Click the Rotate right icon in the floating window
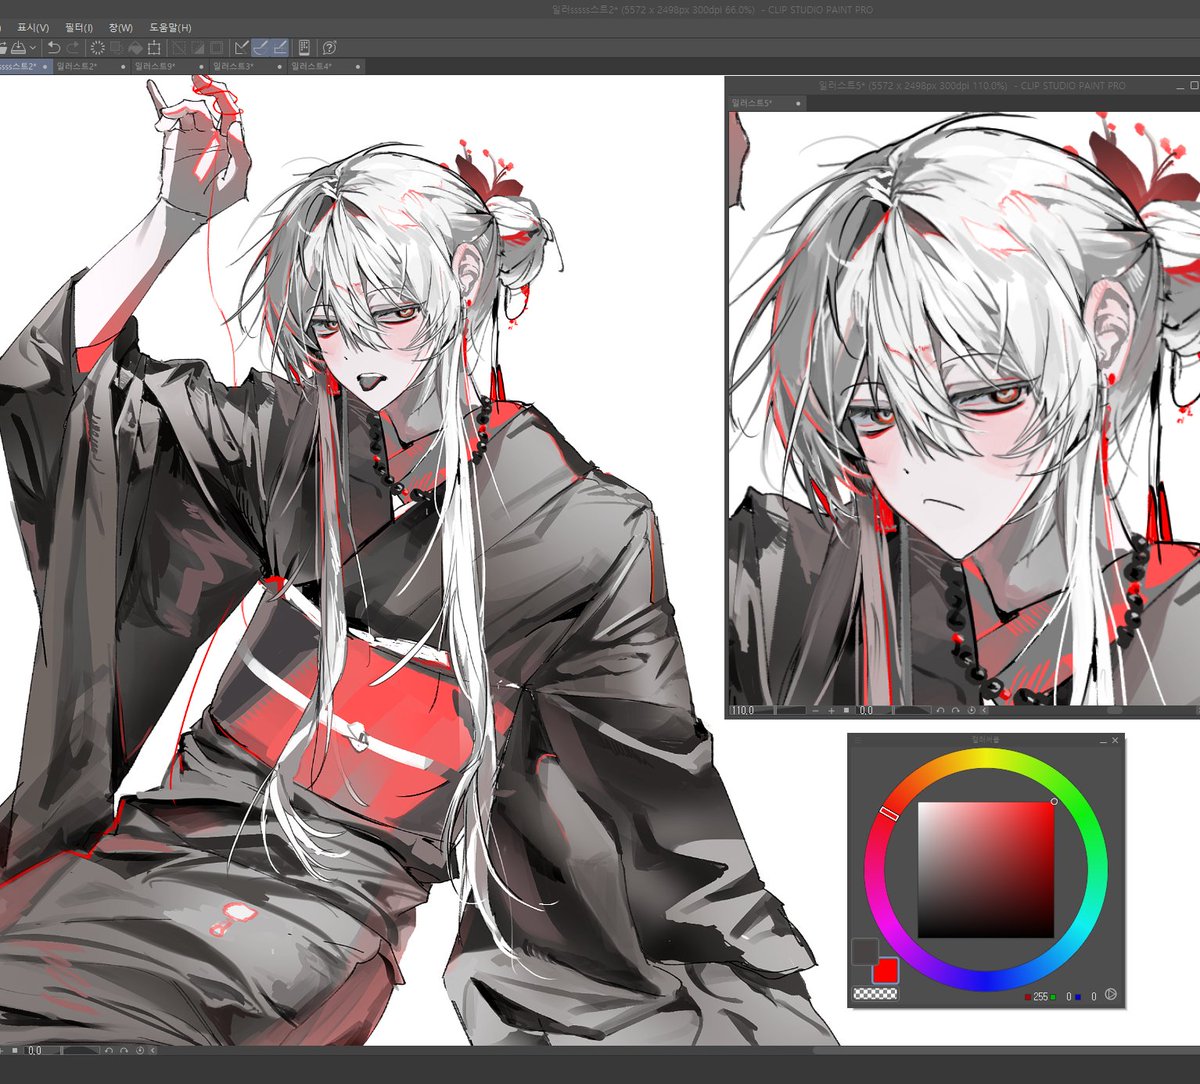The width and height of the screenshot is (1200, 1084). pyautogui.click(x=955, y=710)
